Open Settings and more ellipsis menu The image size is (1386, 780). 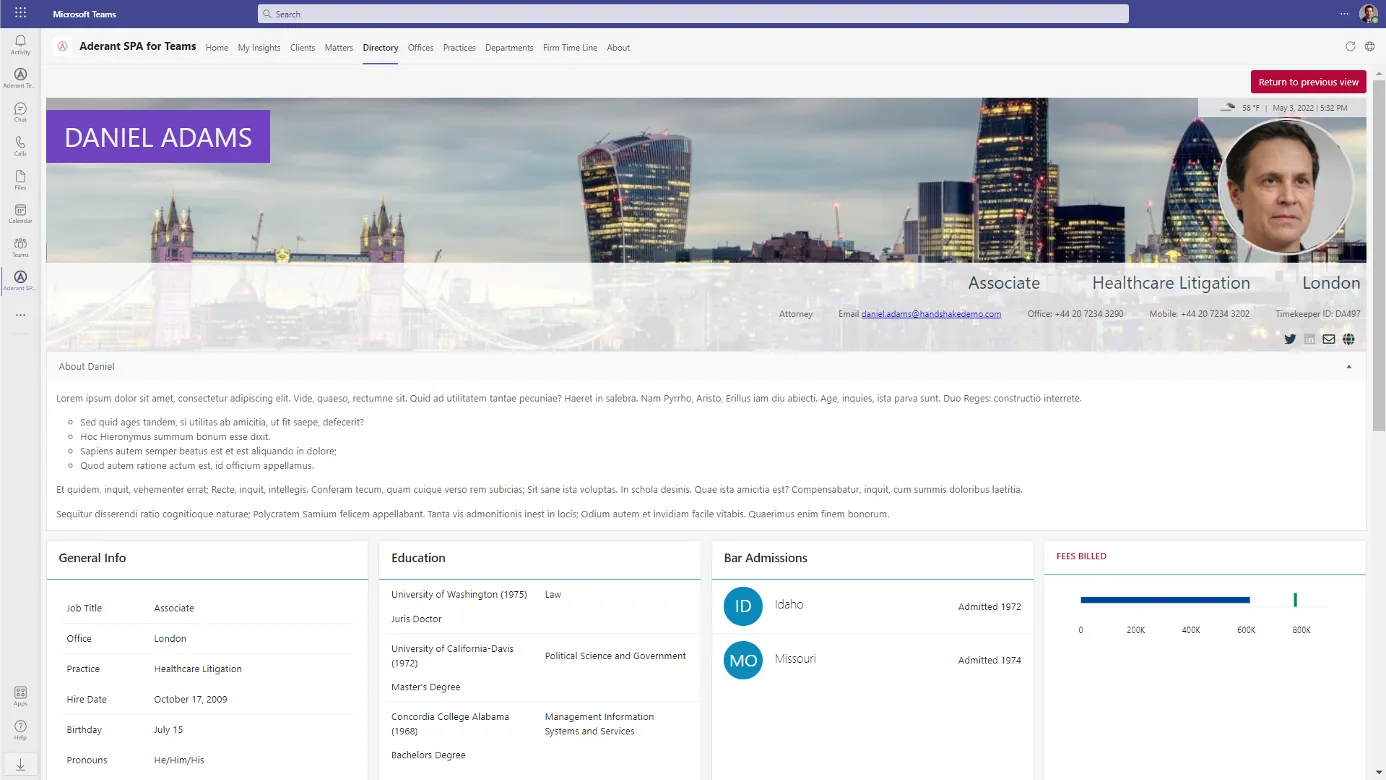click(x=1344, y=13)
